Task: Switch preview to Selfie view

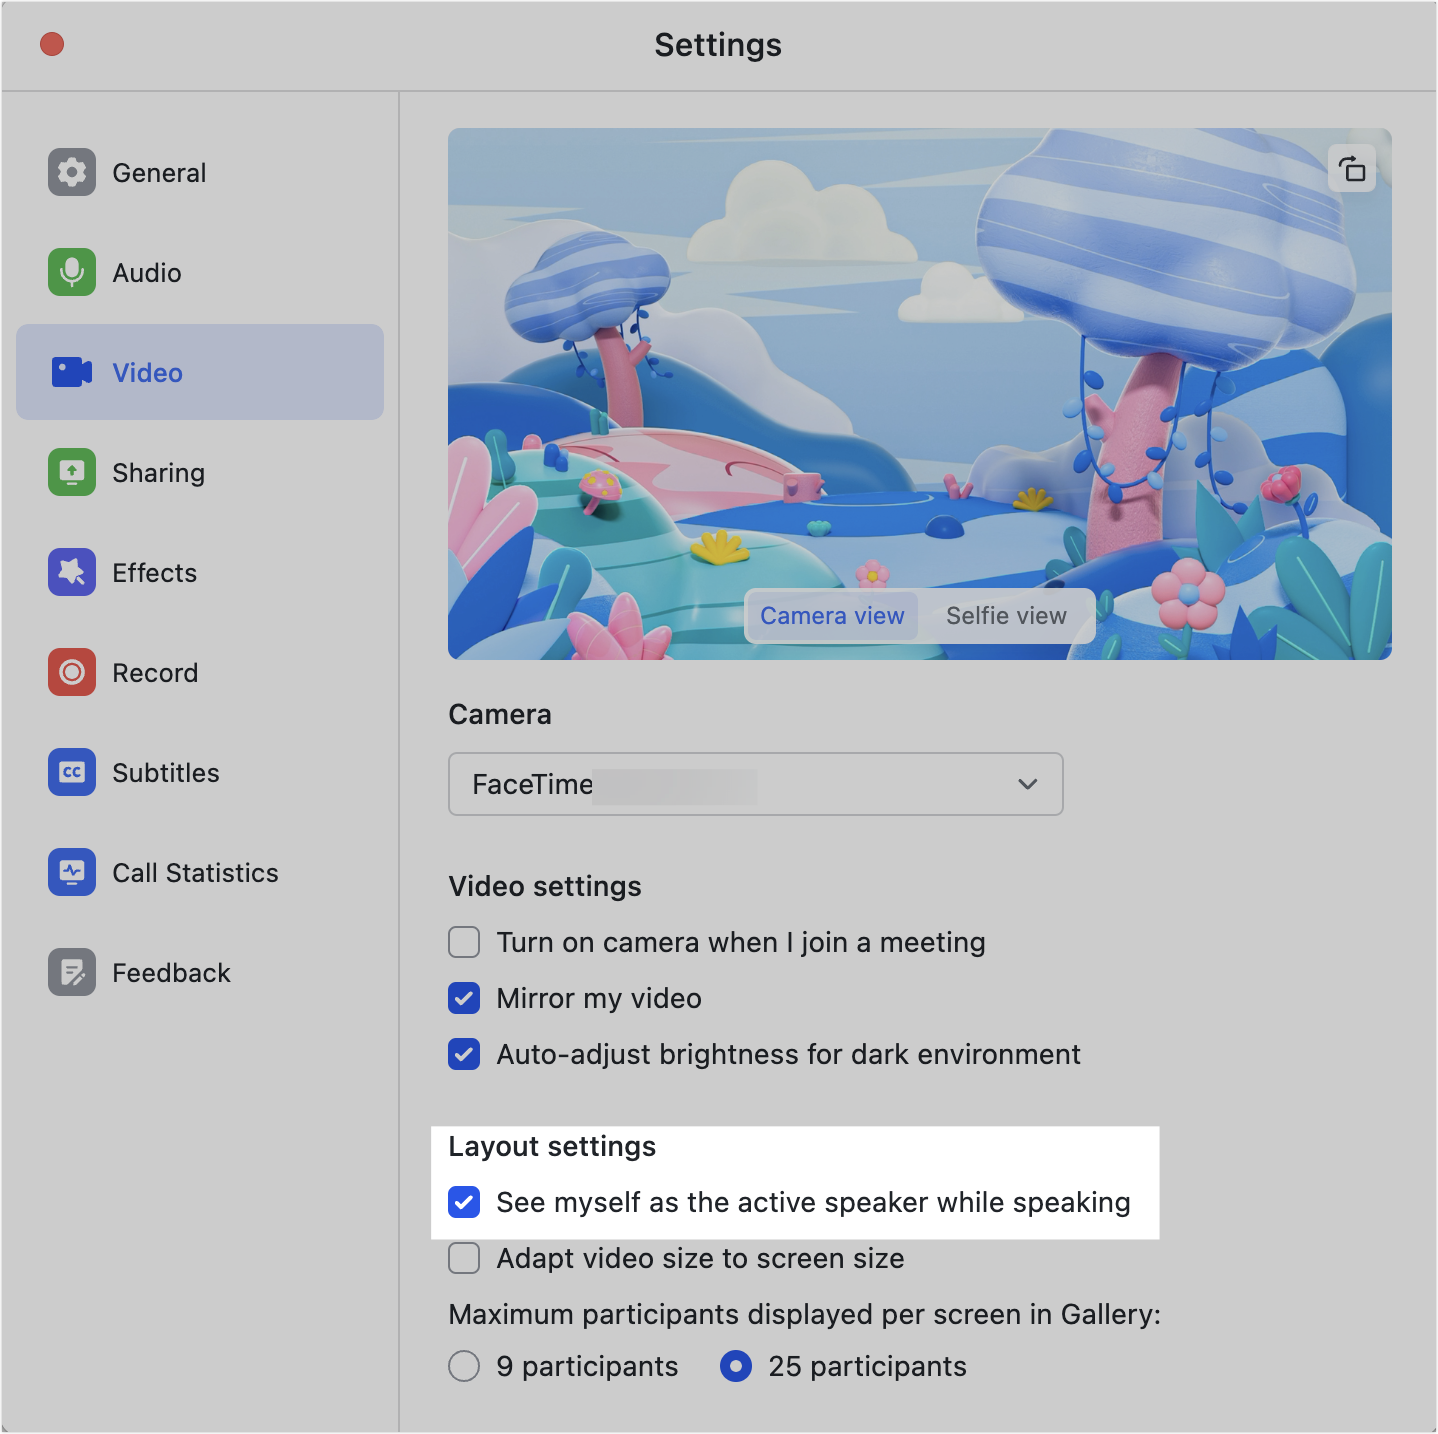Action: click(1006, 616)
